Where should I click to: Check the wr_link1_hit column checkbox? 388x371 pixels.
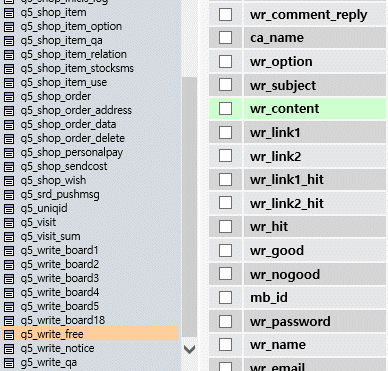[225, 179]
